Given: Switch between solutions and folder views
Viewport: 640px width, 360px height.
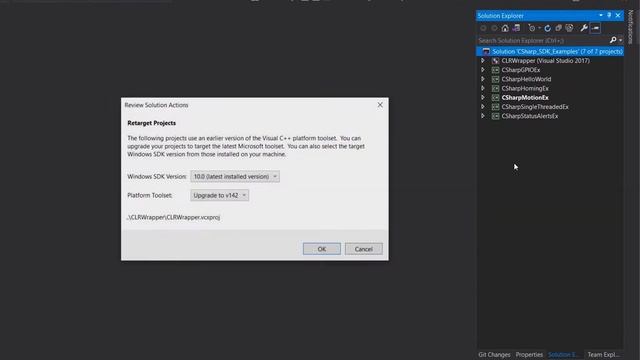Looking at the screenshot, I should [x=516, y=28].
